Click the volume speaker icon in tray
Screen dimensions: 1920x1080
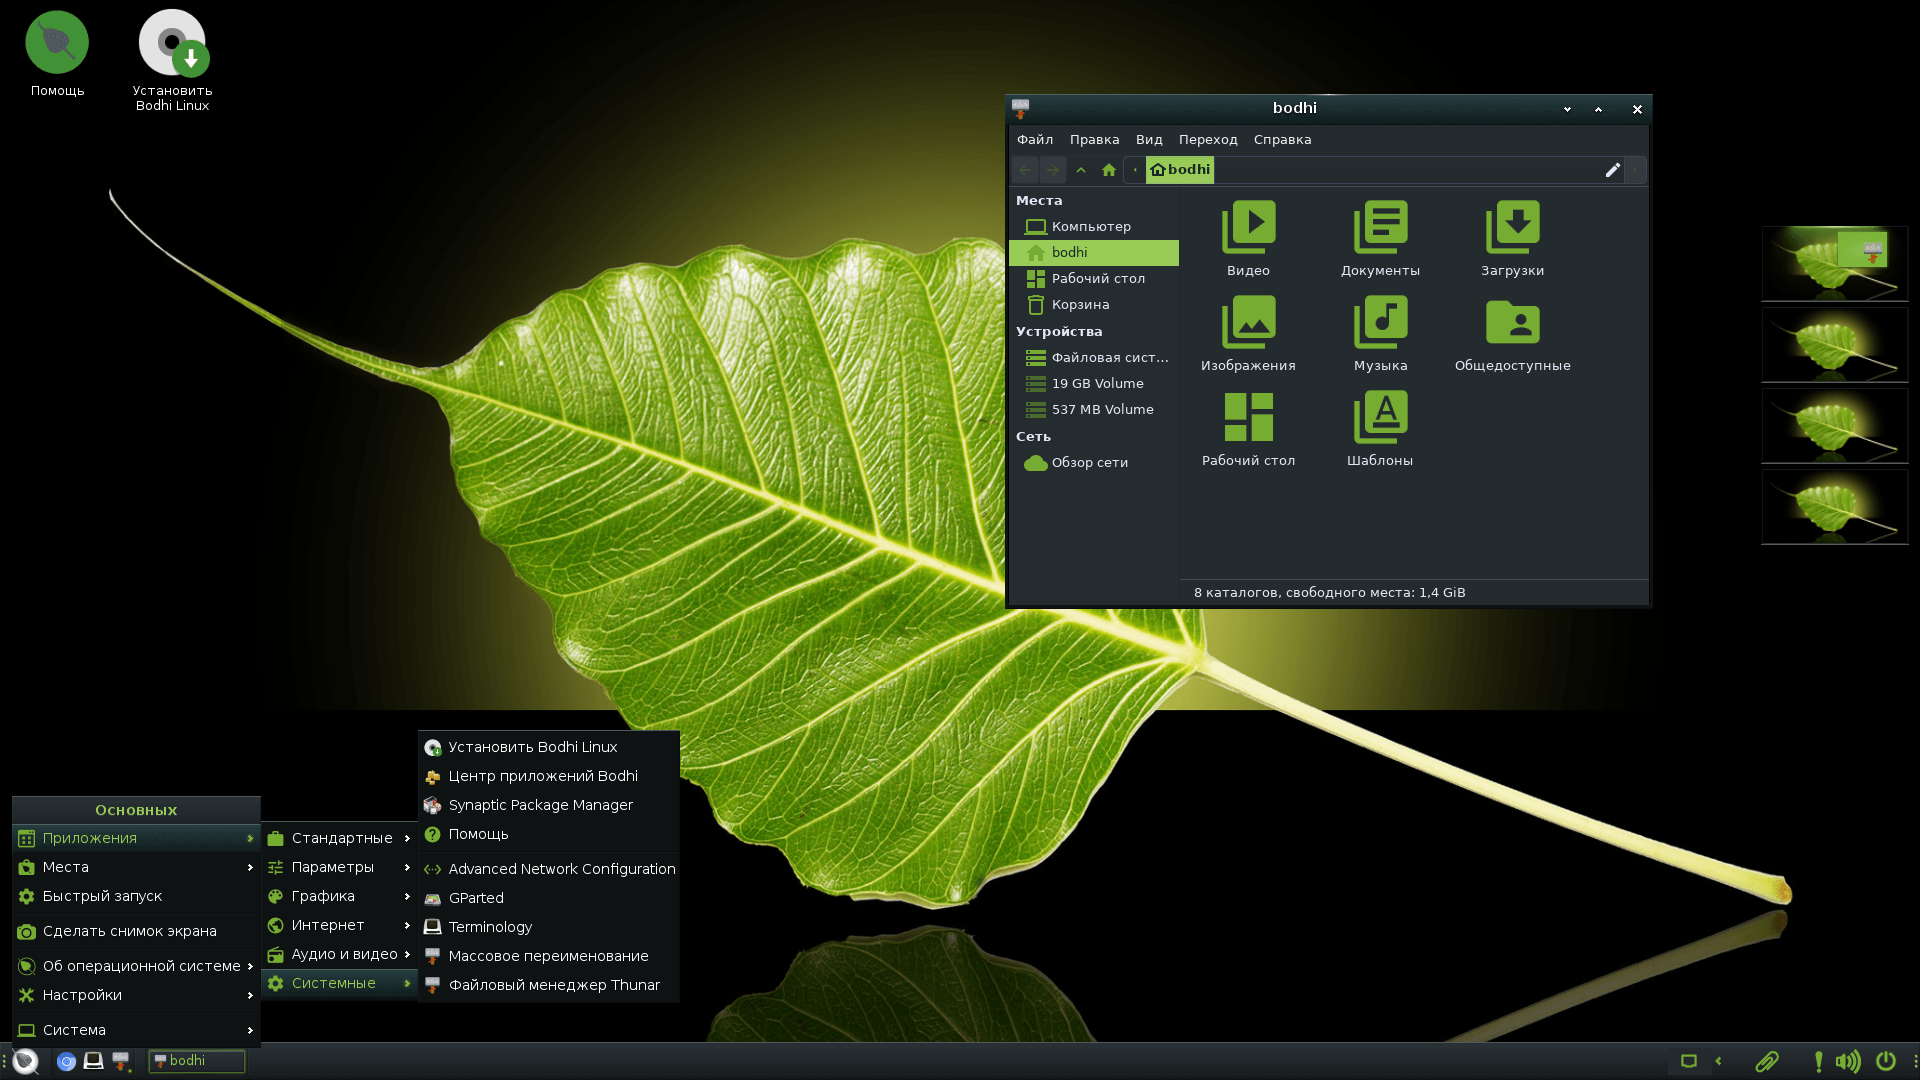(1848, 1061)
